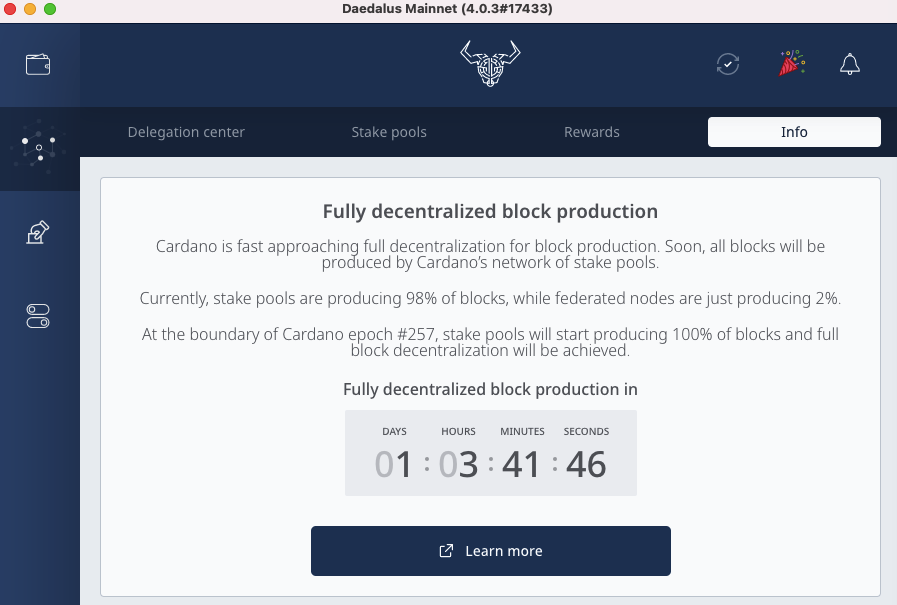Click the DAYS label in the countdown

click(394, 431)
